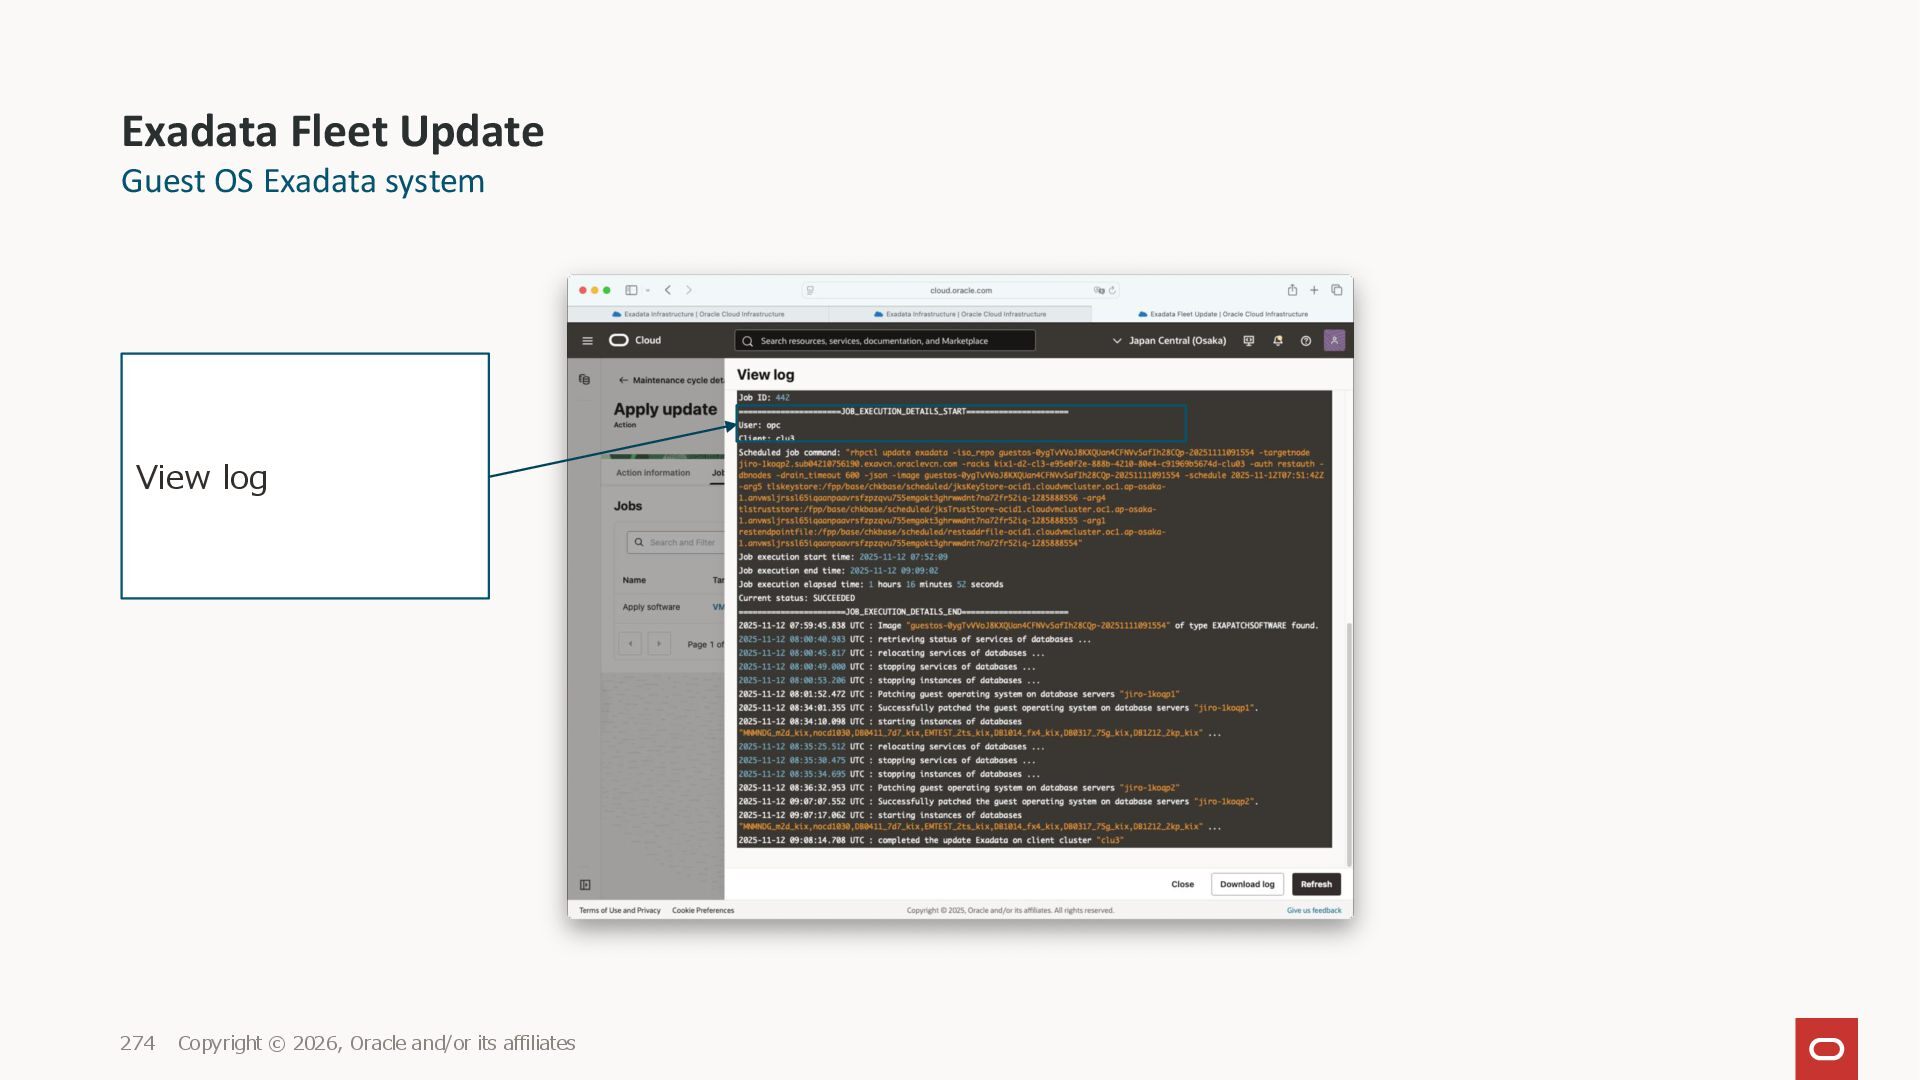Screen dimensions: 1920x1080
Task: Open the notifications bell icon
Action: (x=1277, y=341)
